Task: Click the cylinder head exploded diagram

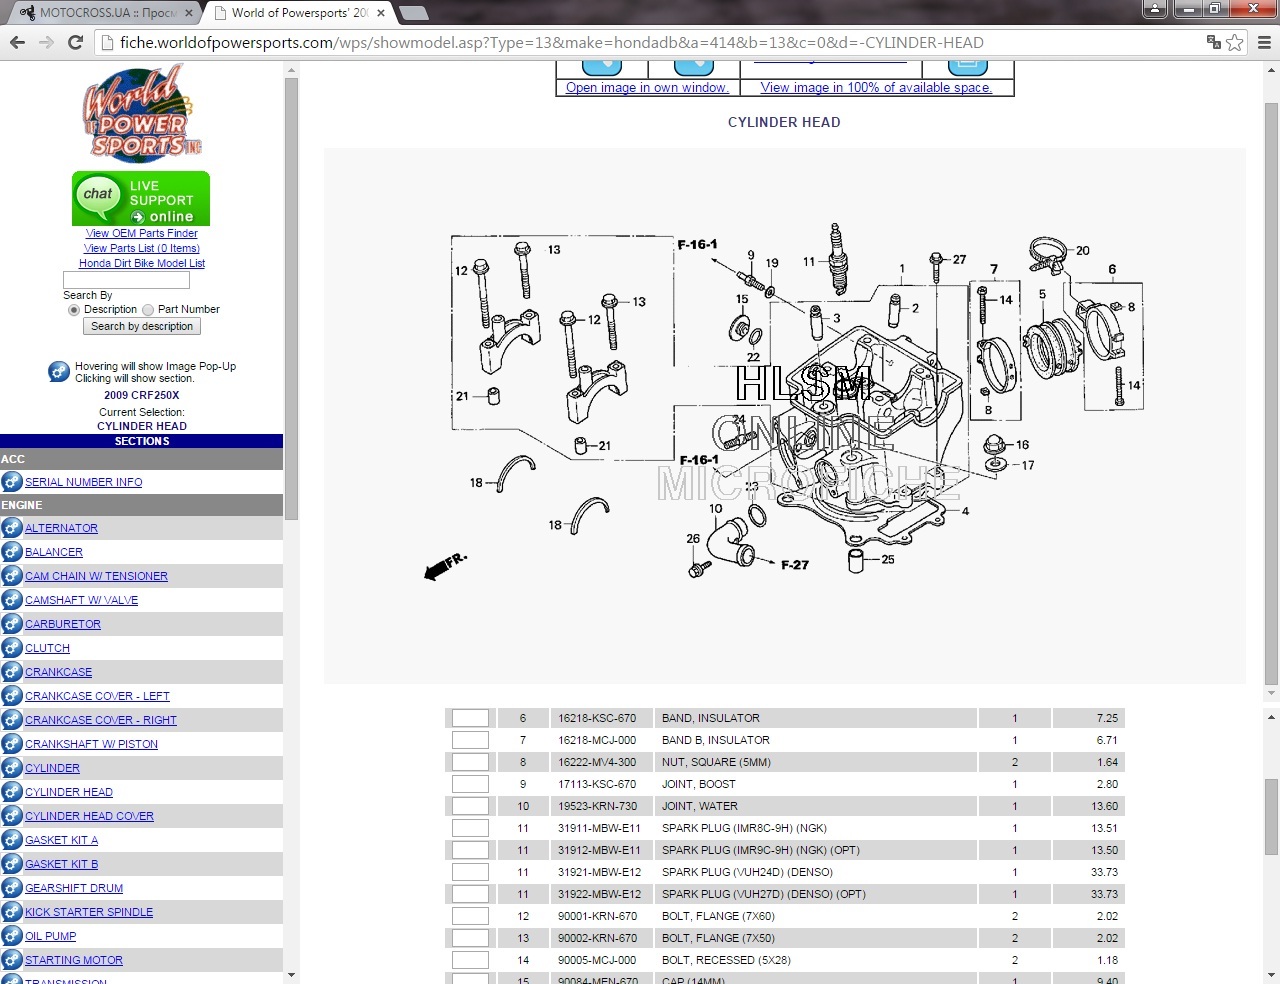Action: point(784,415)
